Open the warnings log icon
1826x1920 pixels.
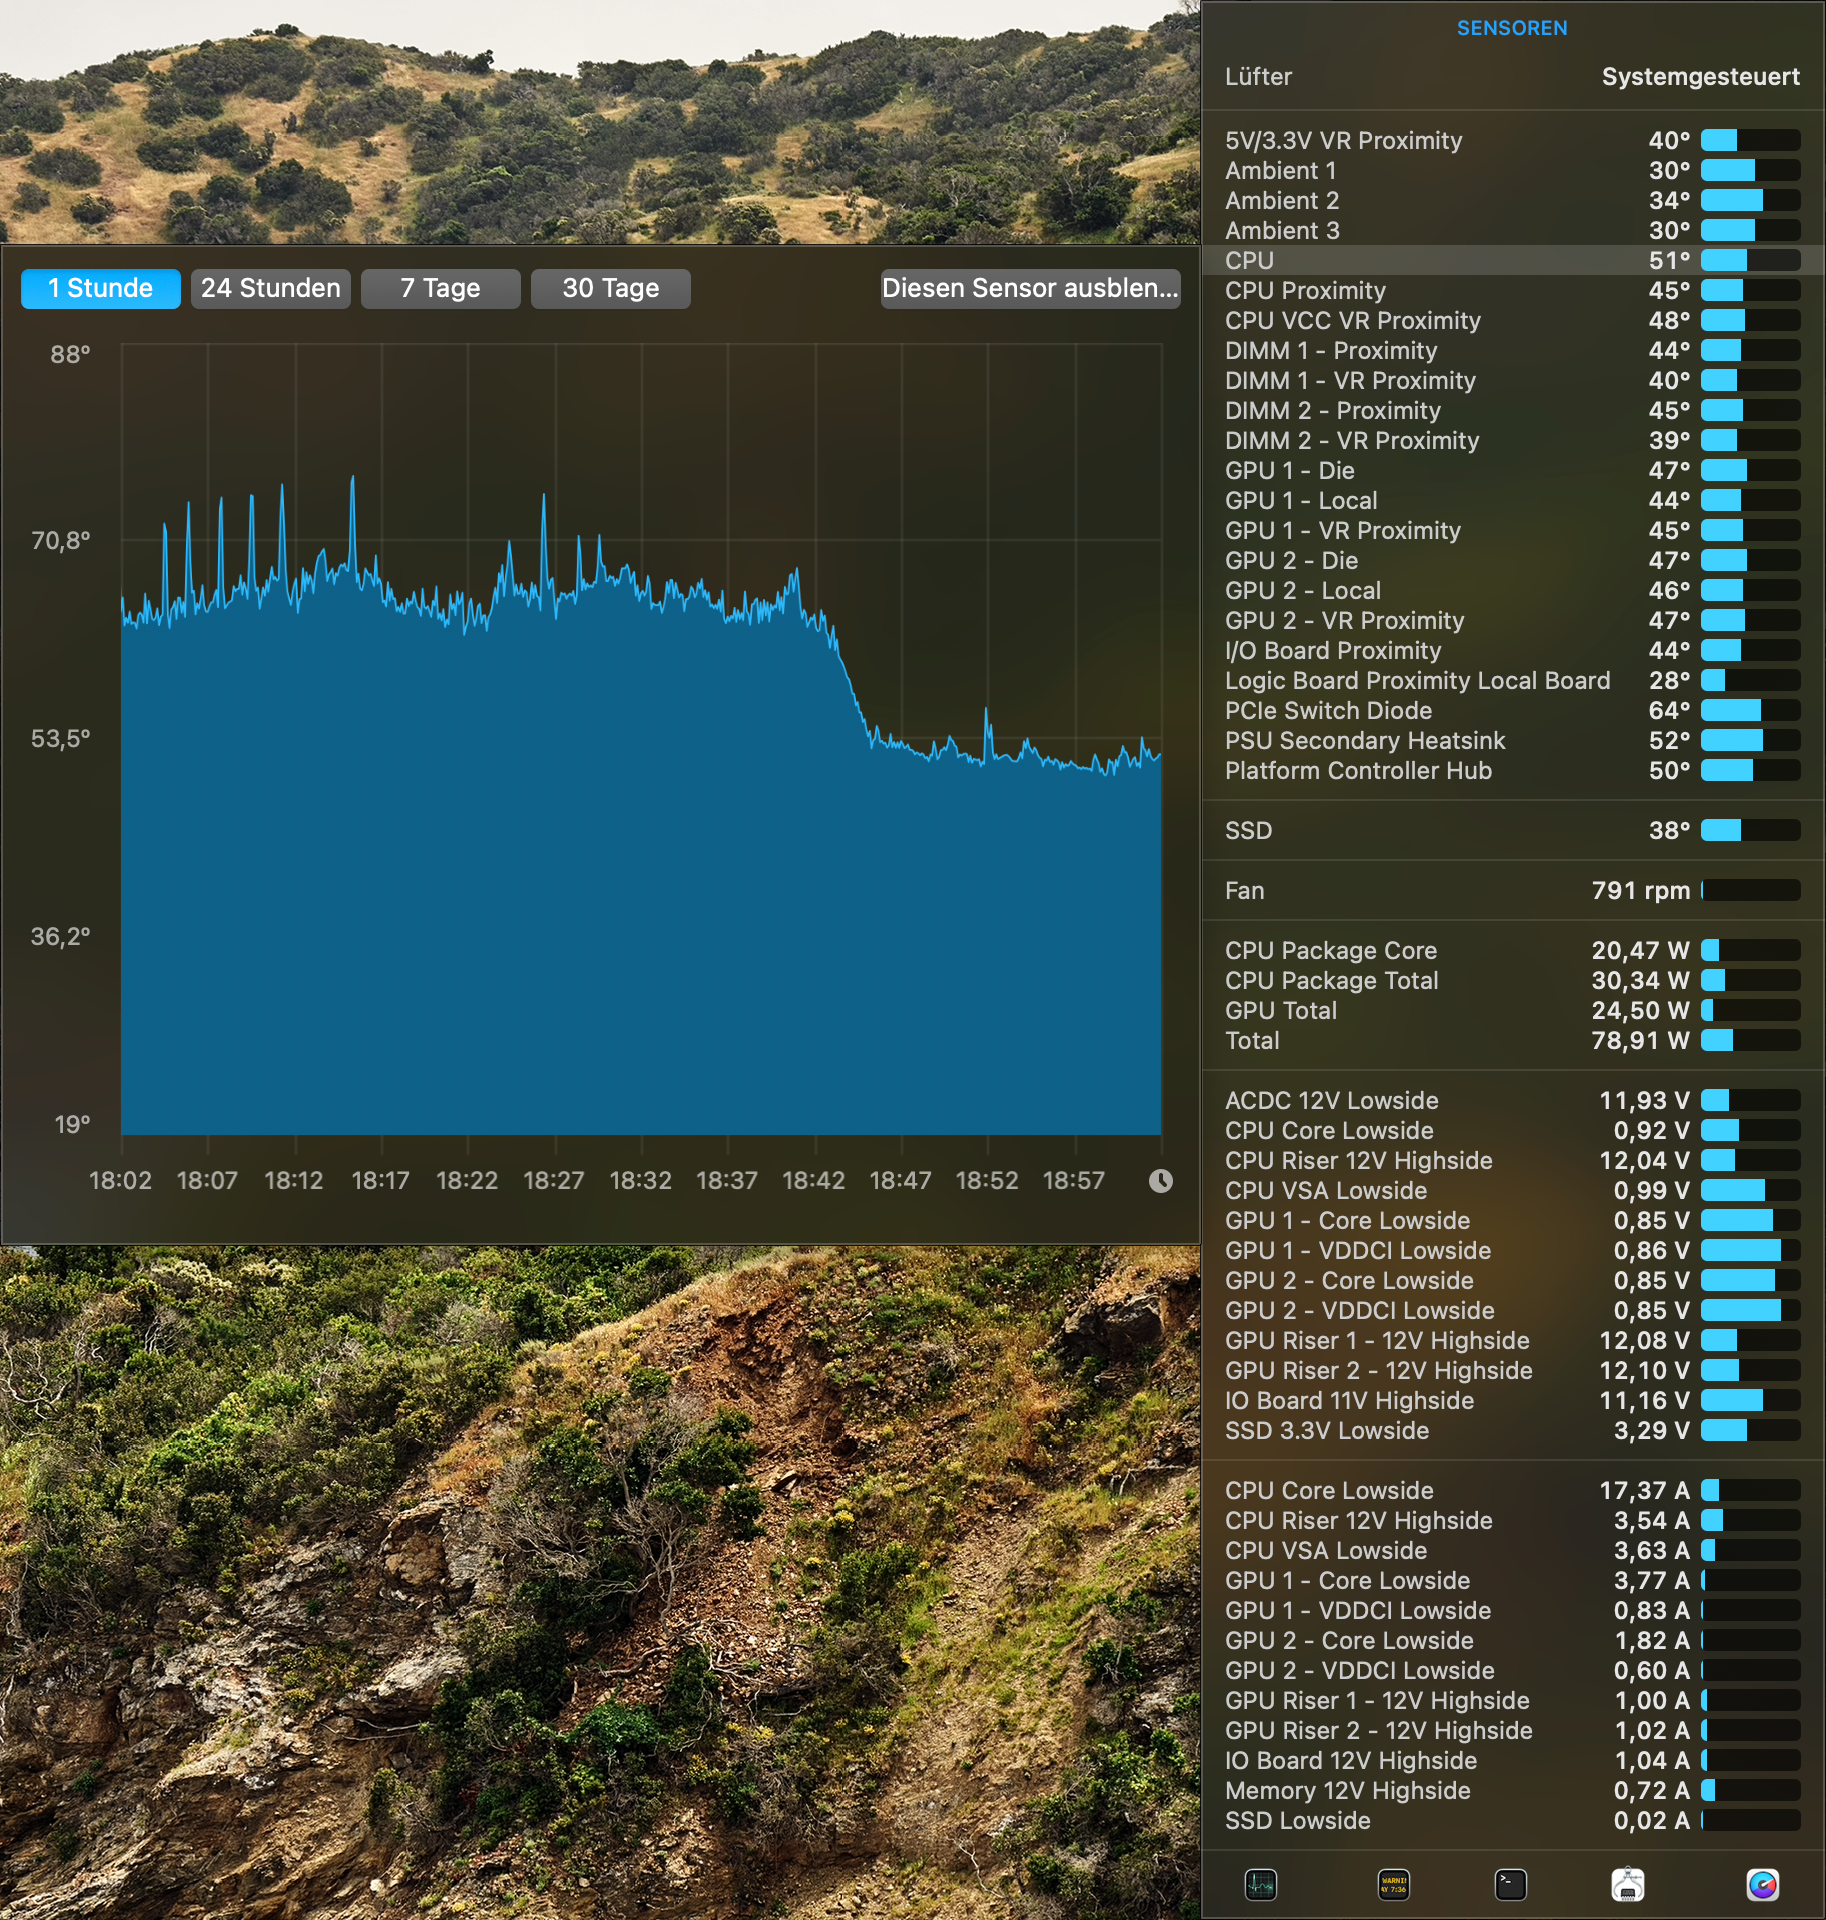(1394, 1884)
